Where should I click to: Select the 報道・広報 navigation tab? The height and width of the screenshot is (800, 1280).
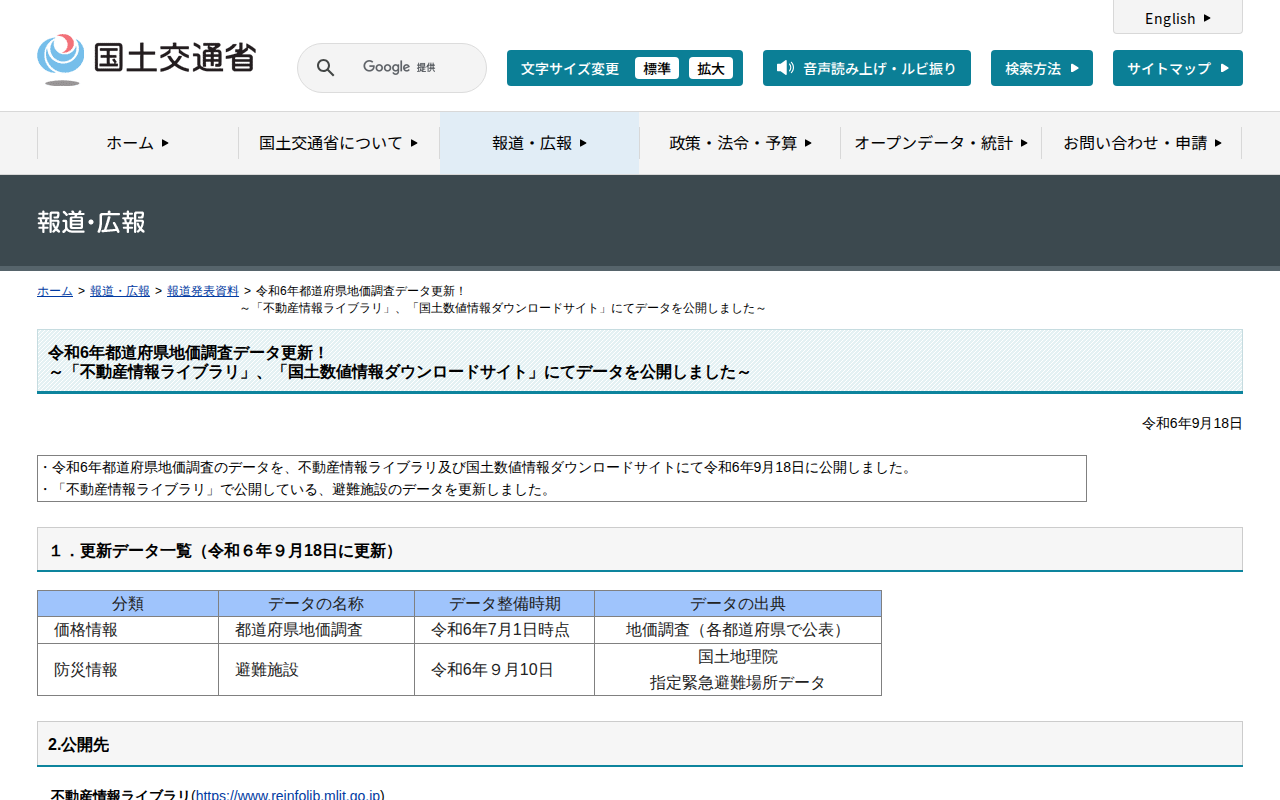[539, 143]
